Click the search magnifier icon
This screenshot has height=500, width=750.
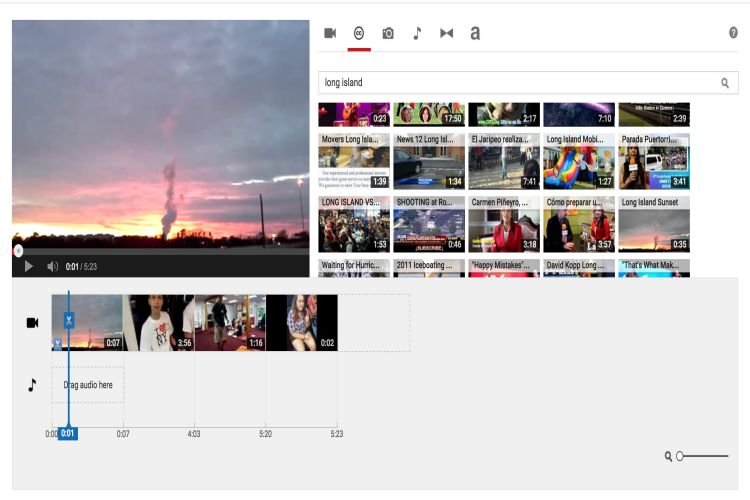pos(725,83)
